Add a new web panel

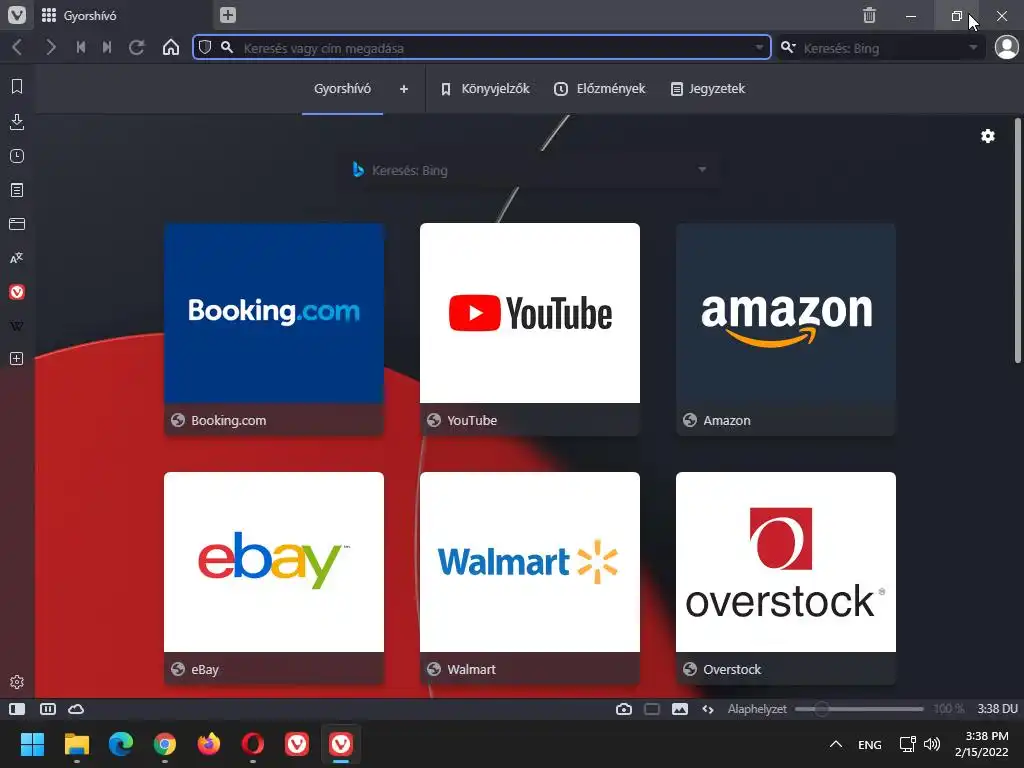coord(17,359)
